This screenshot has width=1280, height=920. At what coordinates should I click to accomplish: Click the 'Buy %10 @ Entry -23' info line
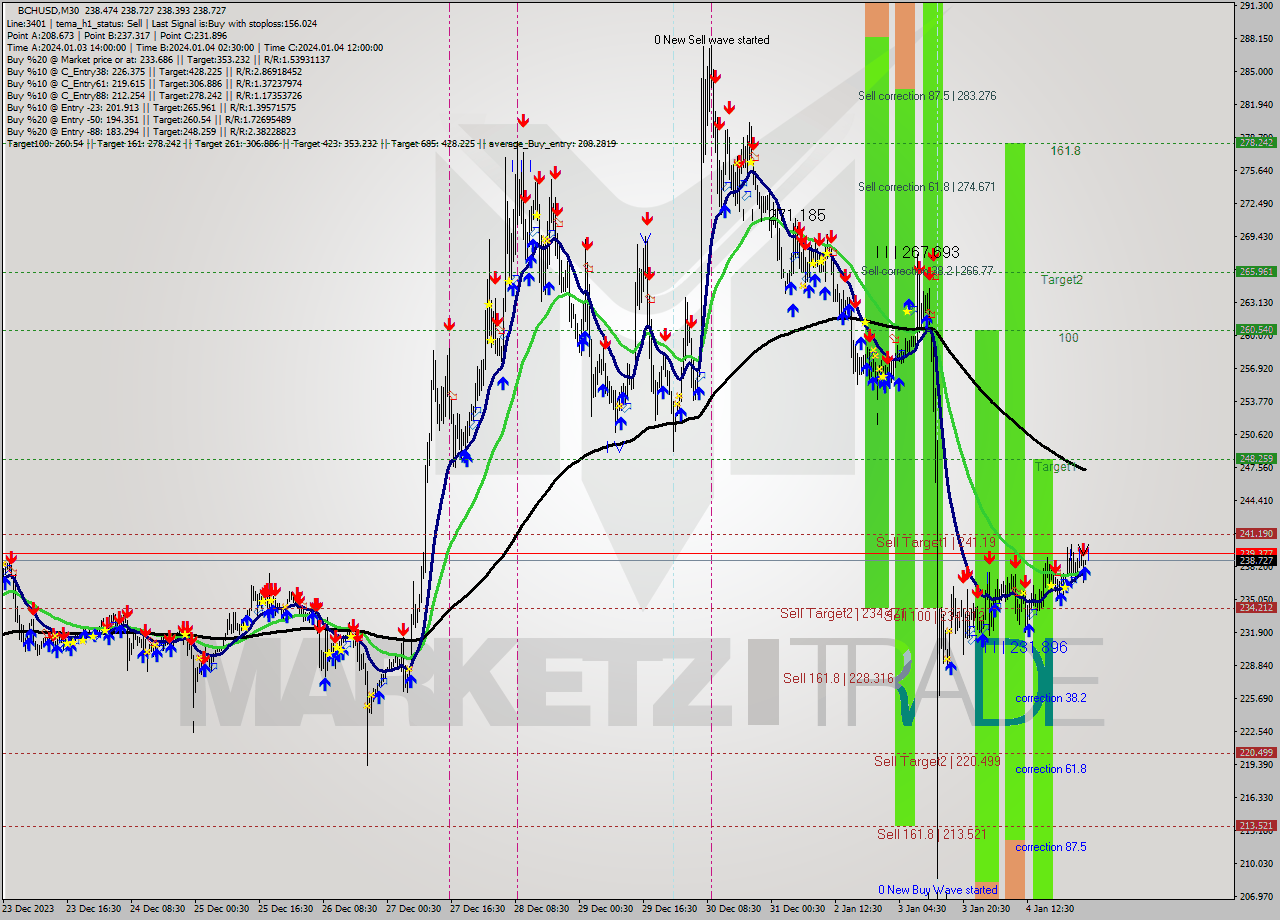152,107
